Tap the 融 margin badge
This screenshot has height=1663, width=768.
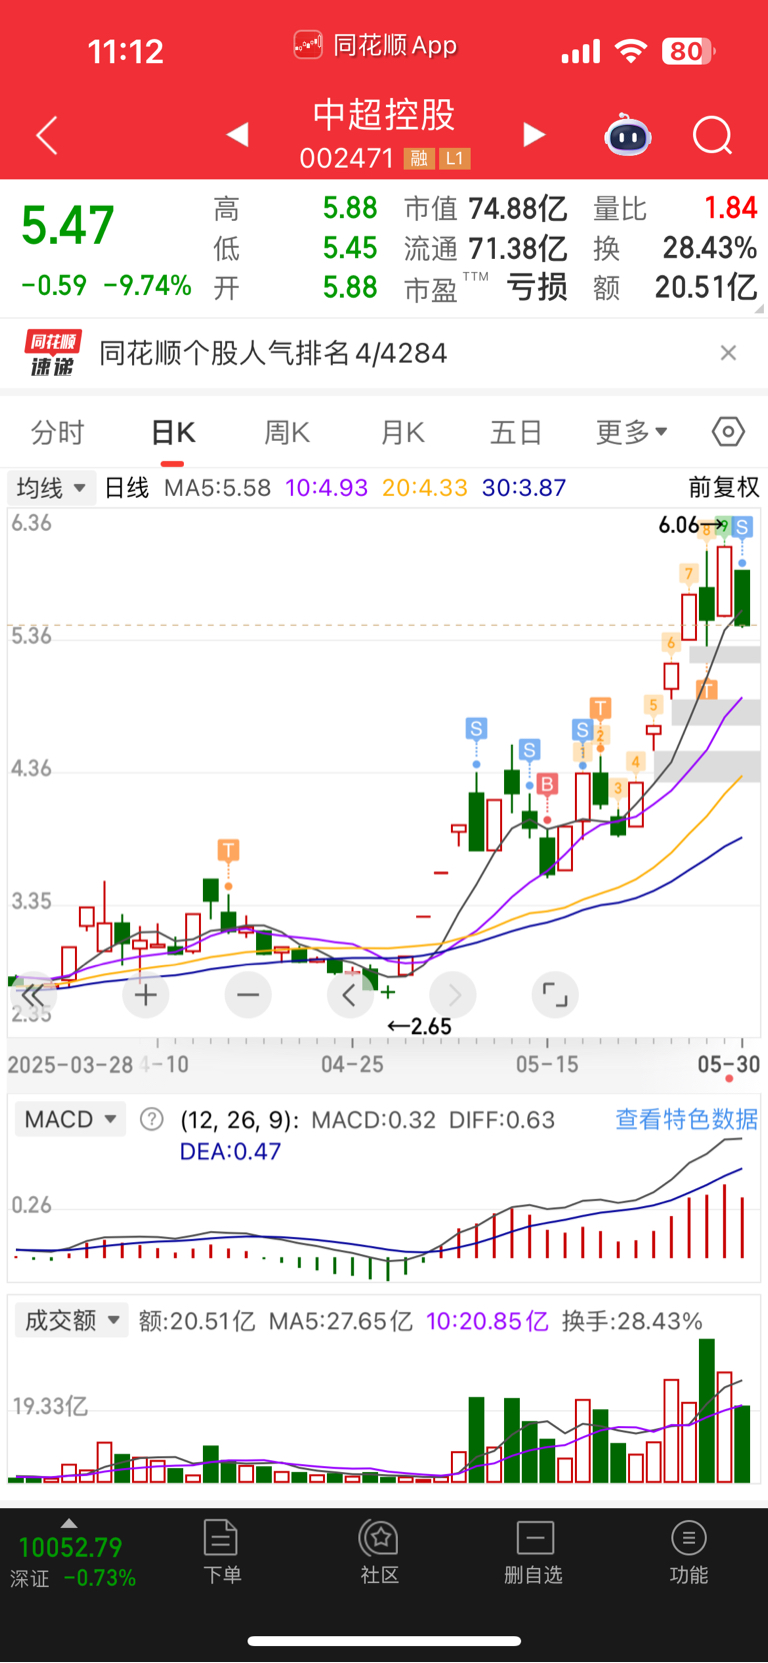pos(418,158)
